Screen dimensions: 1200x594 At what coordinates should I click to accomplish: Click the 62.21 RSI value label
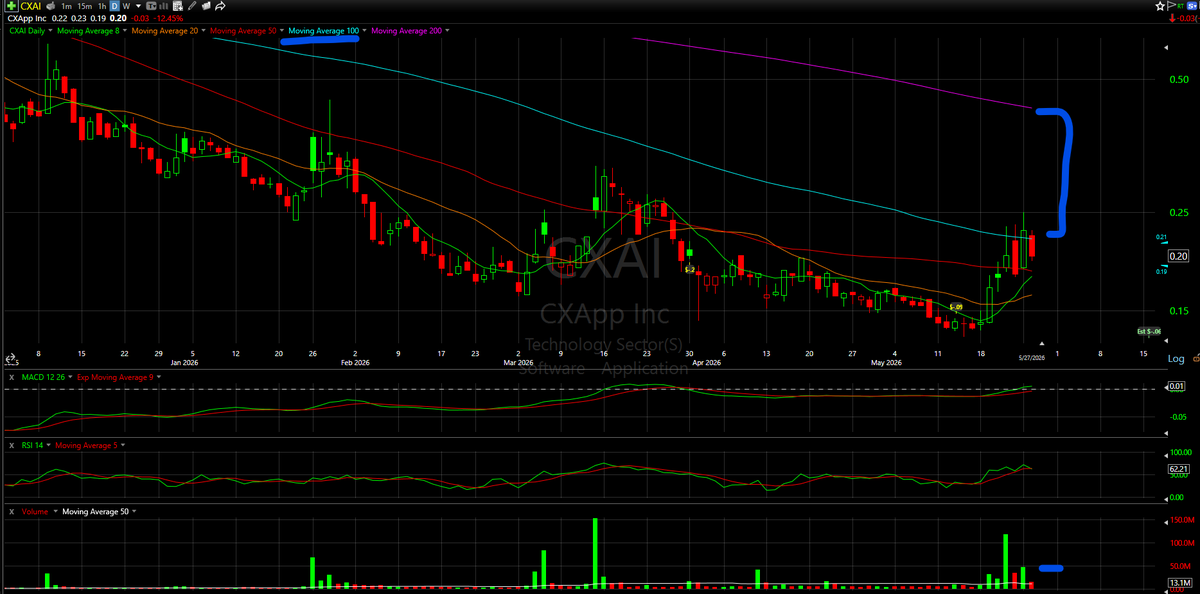coord(1178,468)
